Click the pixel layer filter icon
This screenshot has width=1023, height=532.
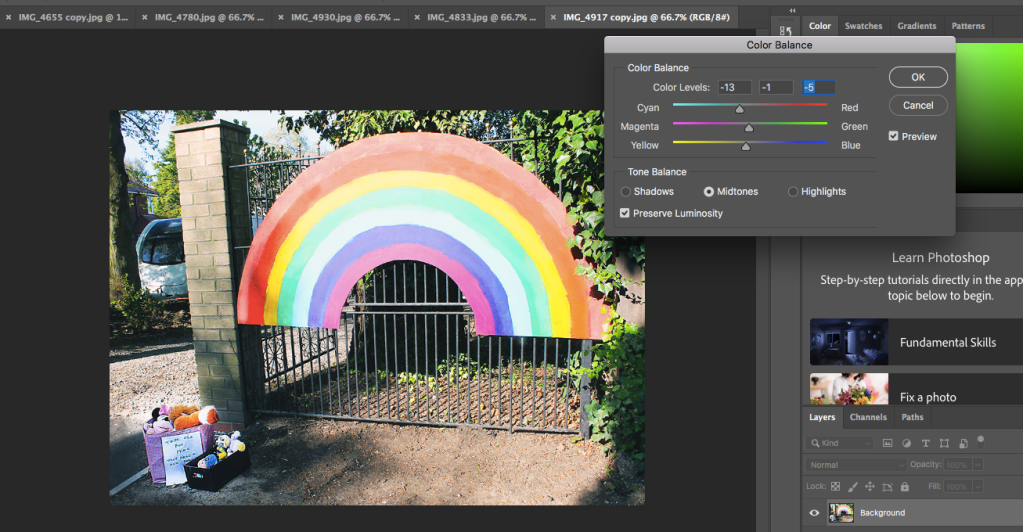pyautogui.click(x=886, y=443)
